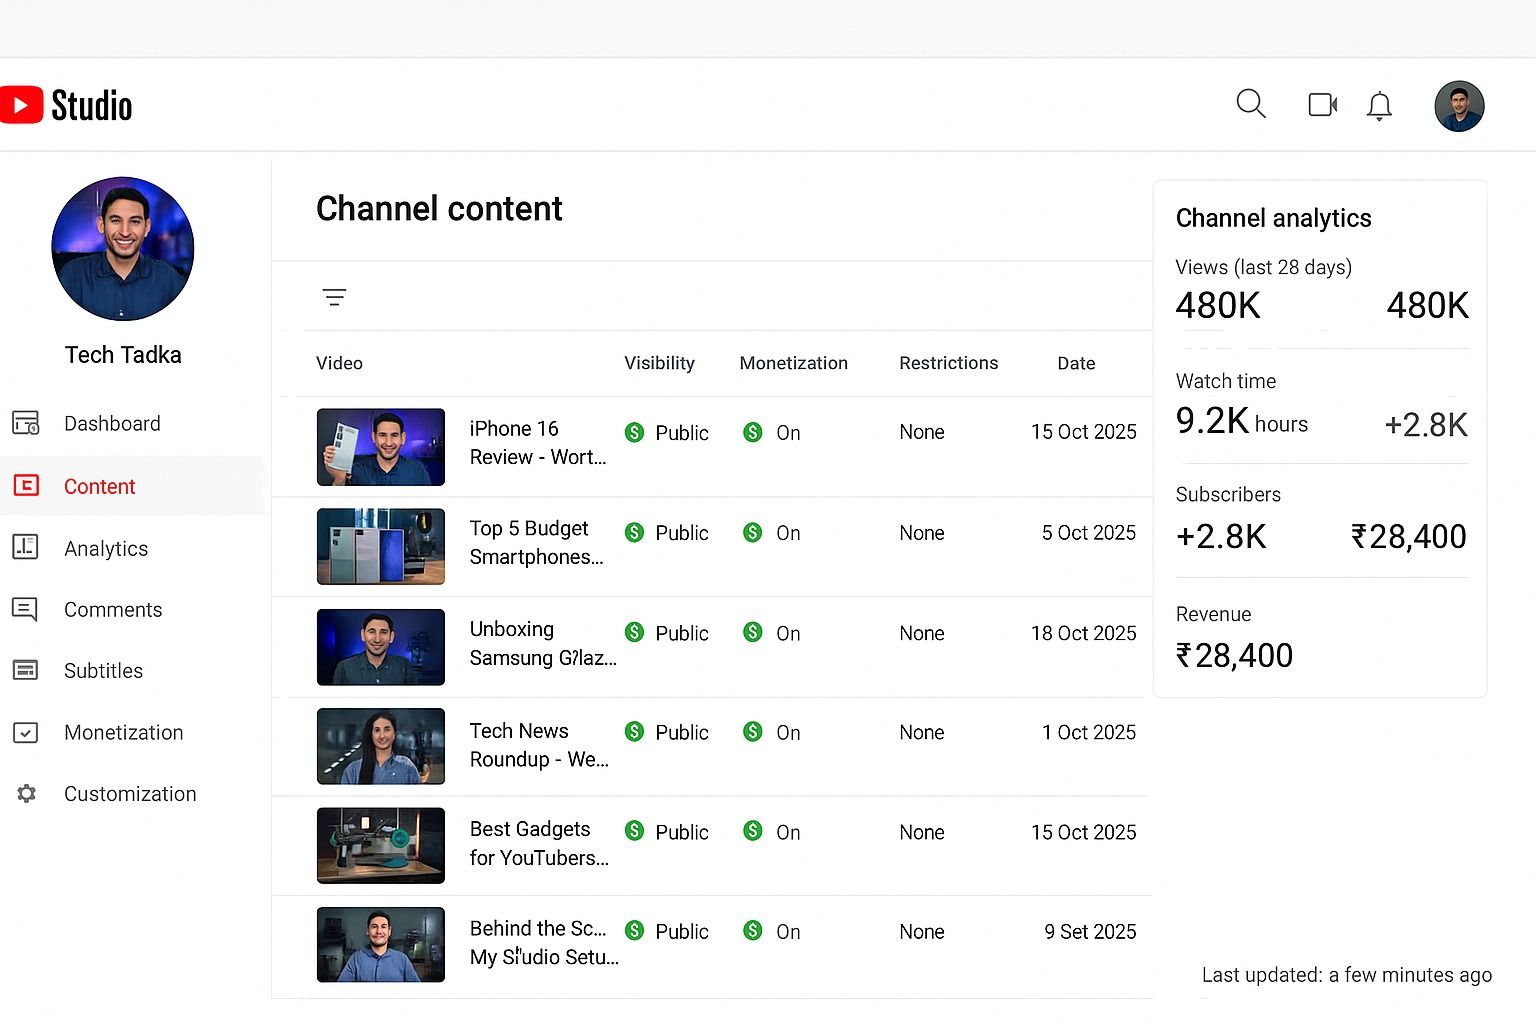This screenshot has height=1024, width=1536.
Task: Change visibility for Unboxing Samsung video
Action: pos(665,632)
